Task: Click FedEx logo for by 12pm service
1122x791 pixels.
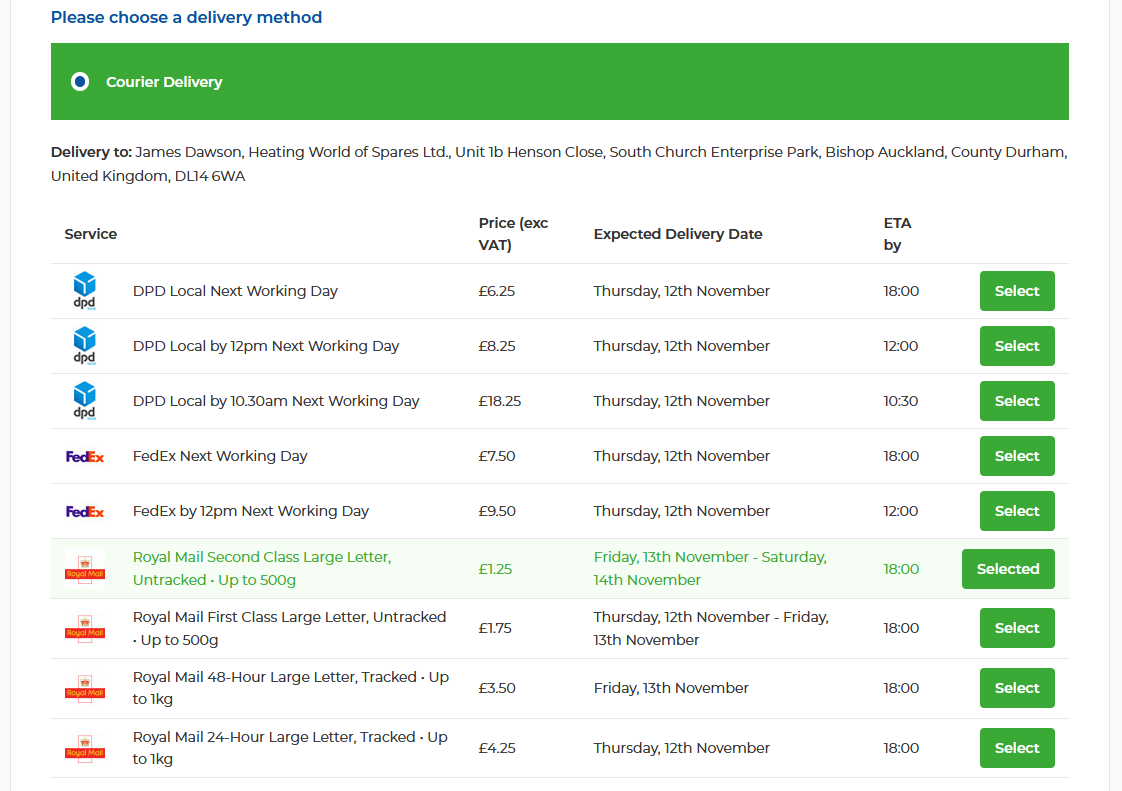Action: (84, 512)
